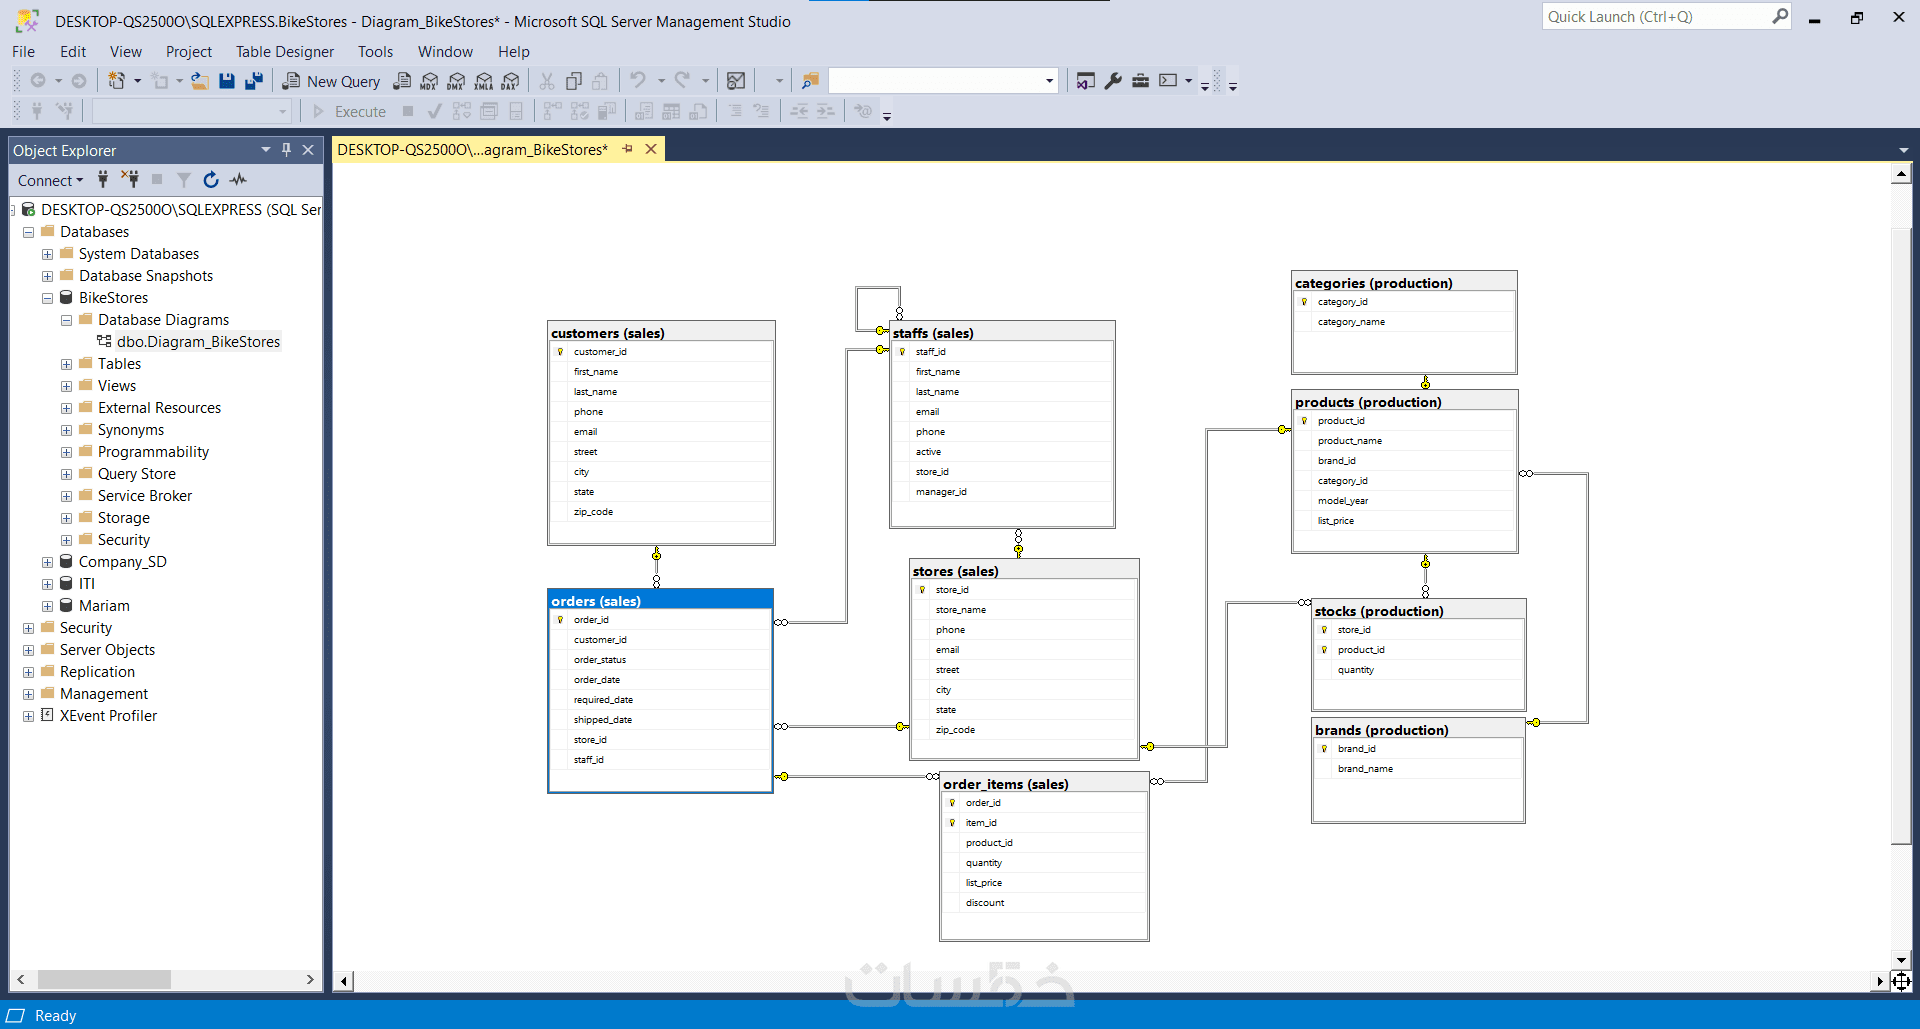Click the Database Engine Query icon
This screenshot has width=1920, height=1029.
[x=402, y=81]
